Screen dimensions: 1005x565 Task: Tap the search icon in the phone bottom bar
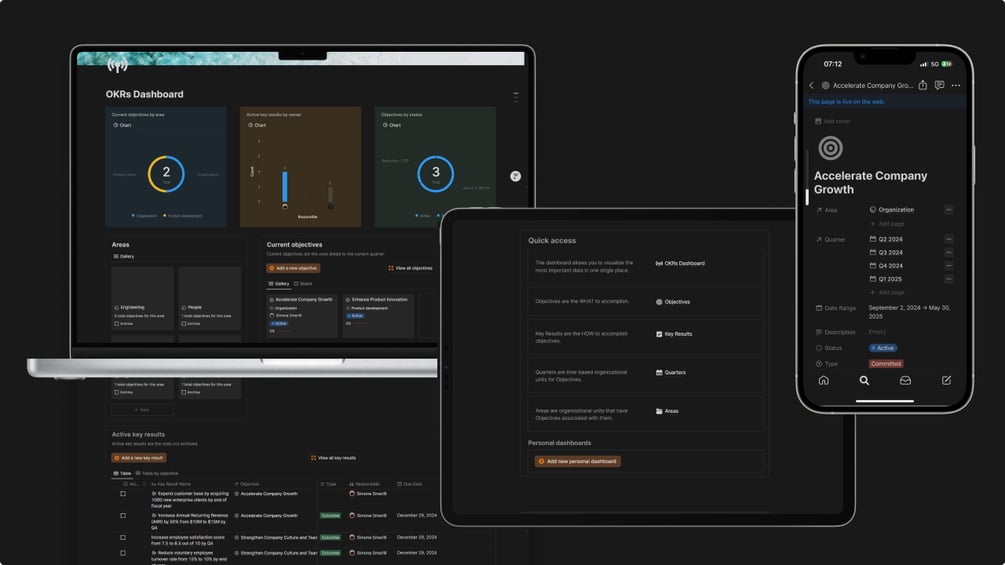(864, 380)
